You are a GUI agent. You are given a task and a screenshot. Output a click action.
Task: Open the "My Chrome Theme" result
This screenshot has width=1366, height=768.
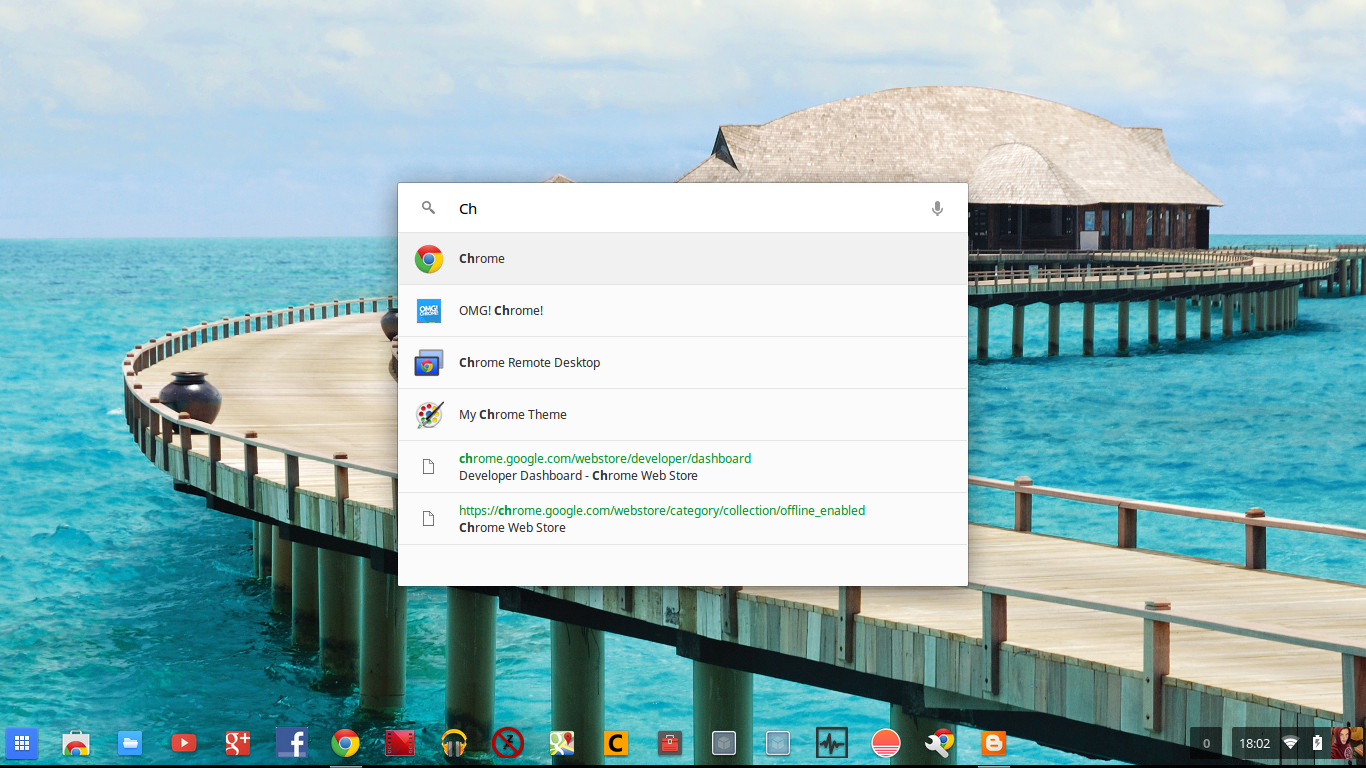click(x=683, y=415)
